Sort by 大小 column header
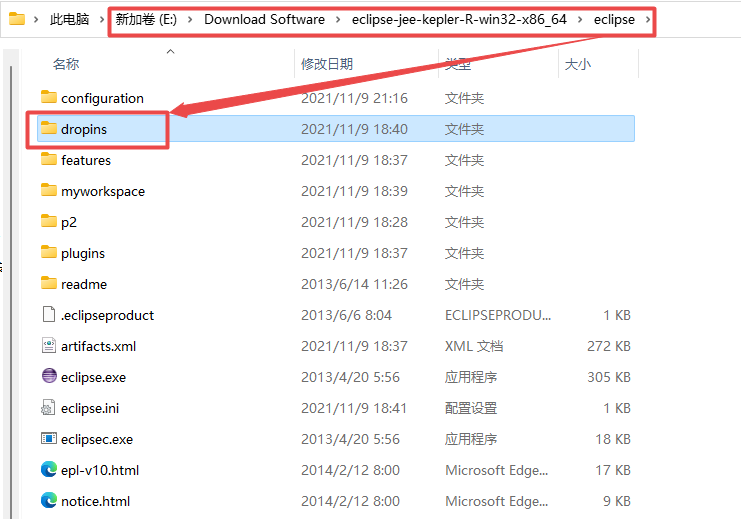The height and width of the screenshot is (519, 741). click(577, 64)
